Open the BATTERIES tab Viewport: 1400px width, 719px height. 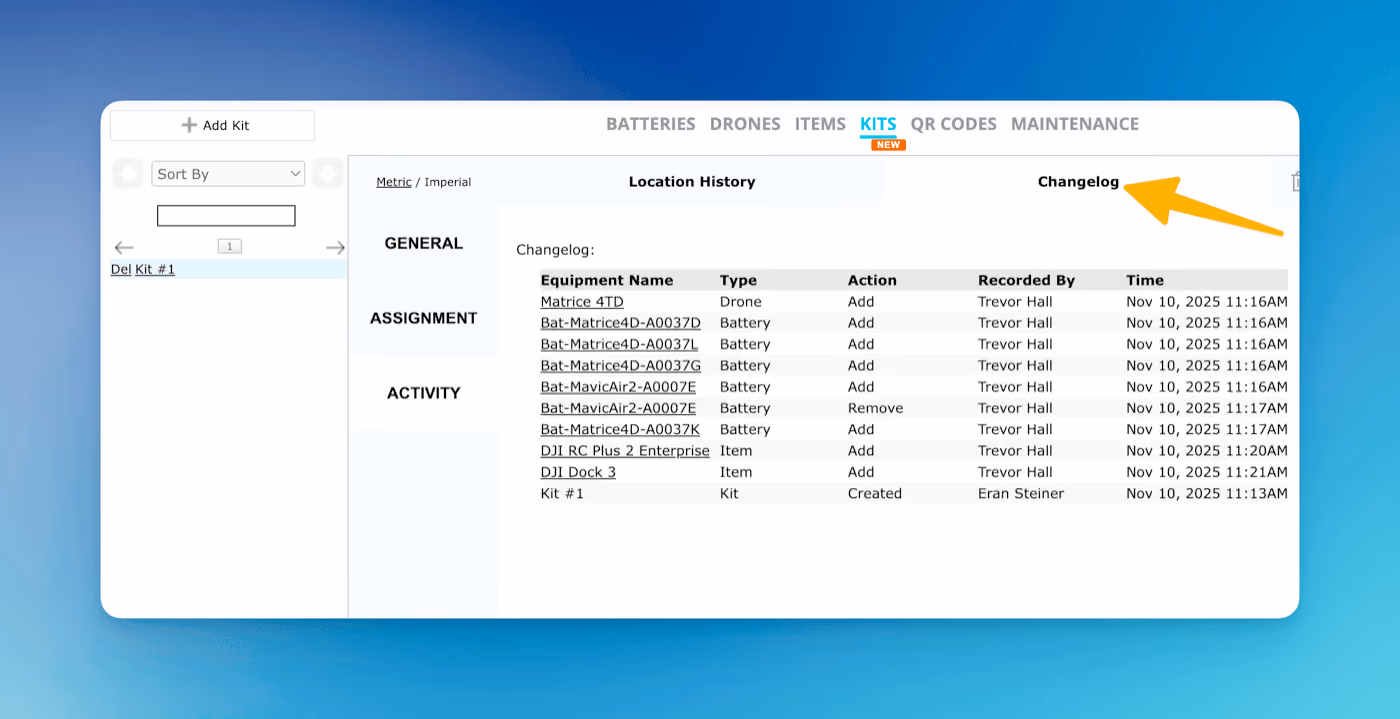pos(650,124)
